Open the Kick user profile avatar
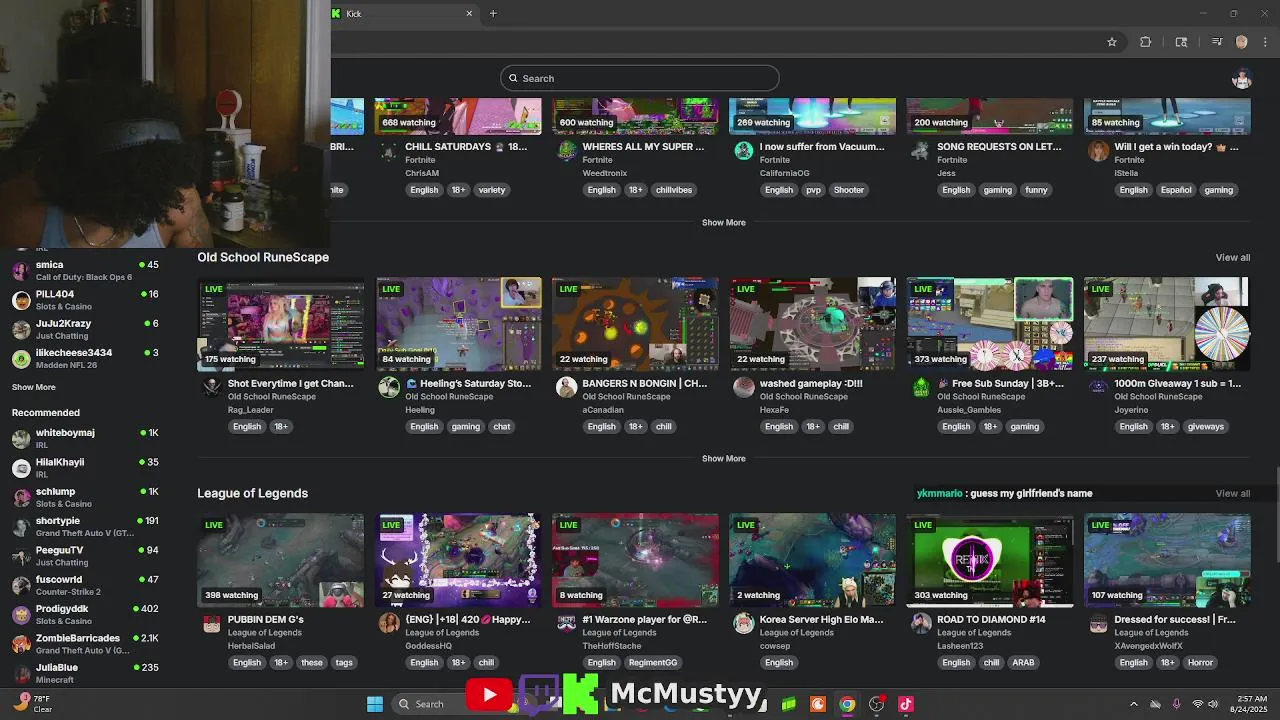The height and width of the screenshot is (720, 1280). [1242, 79]
